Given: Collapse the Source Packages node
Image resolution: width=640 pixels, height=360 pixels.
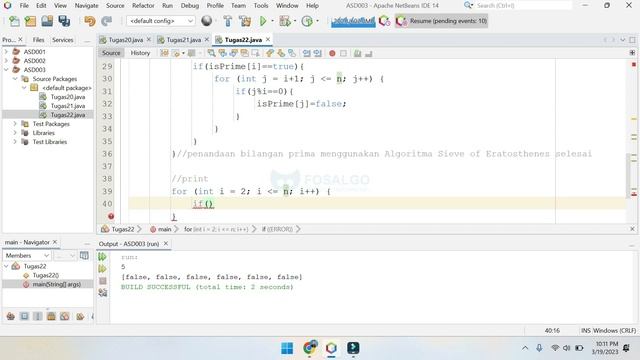Looking at the screenshot, I should click(x=16, y=79).
